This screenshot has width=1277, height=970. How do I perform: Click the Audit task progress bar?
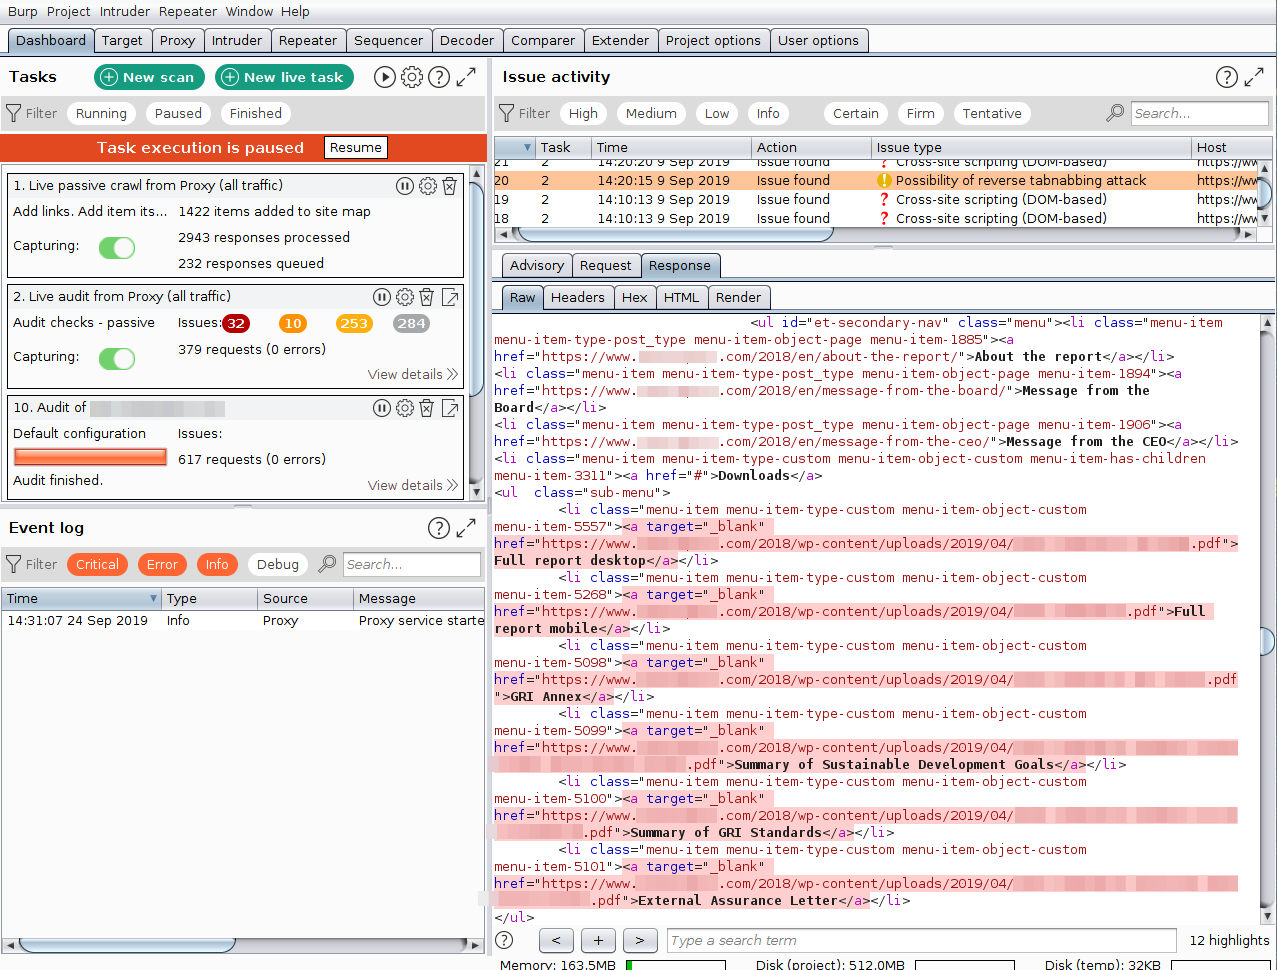tap(90, 457)
